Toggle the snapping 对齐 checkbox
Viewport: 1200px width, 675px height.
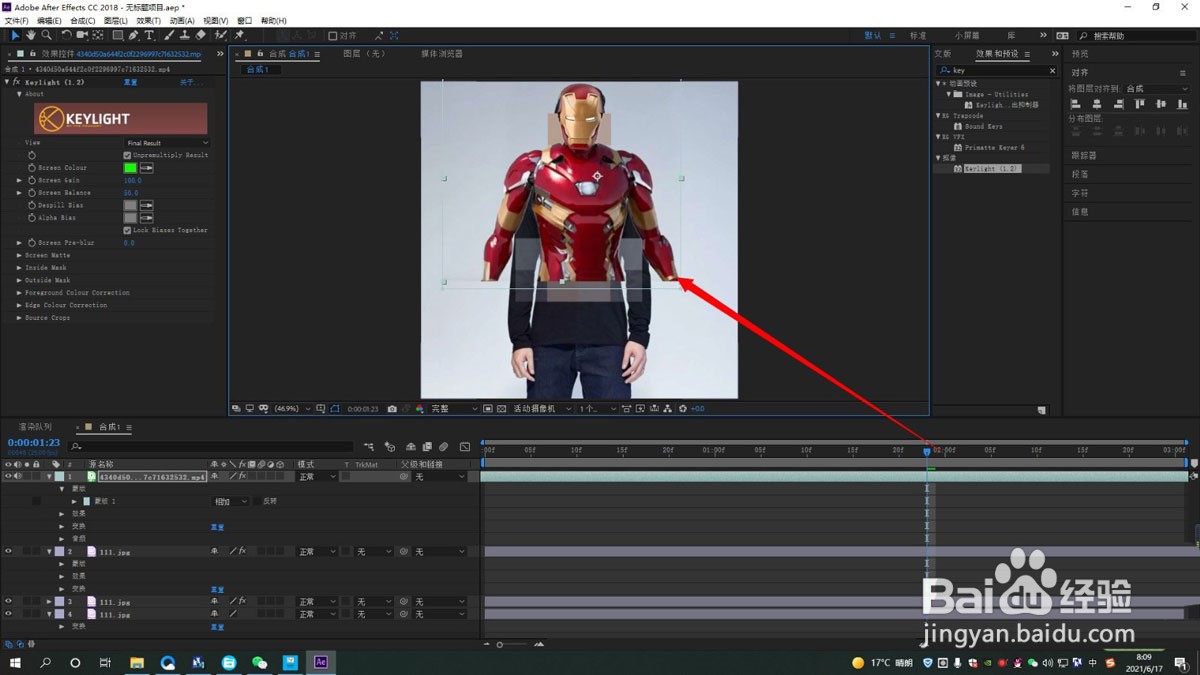333,36
